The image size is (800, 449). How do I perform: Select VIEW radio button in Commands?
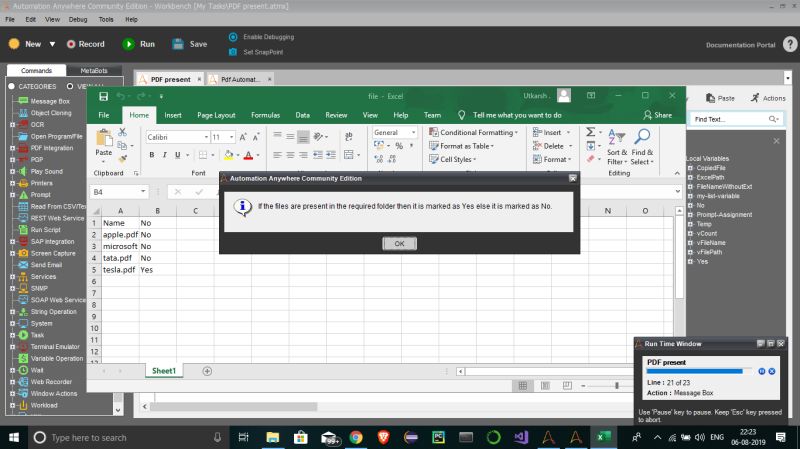70,86
